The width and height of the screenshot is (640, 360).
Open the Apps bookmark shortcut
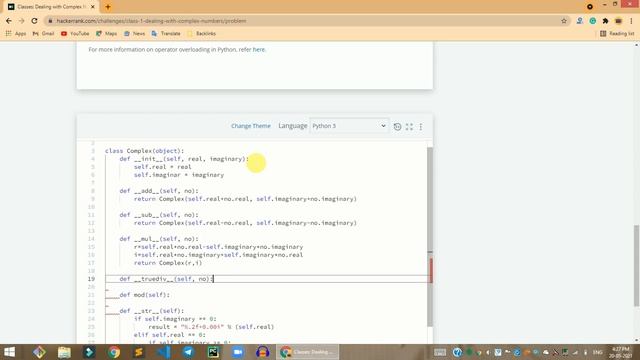point(16,33)
